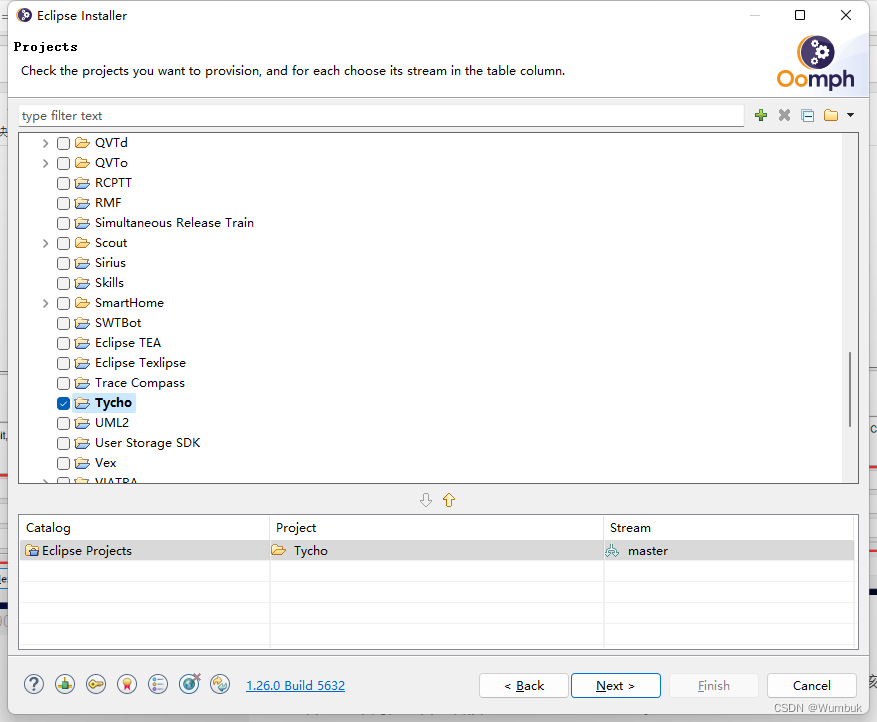This screenshot has height=722, width=877.
Task: Check the RCPTT checkbox
Action: click(x=63, y=183)
